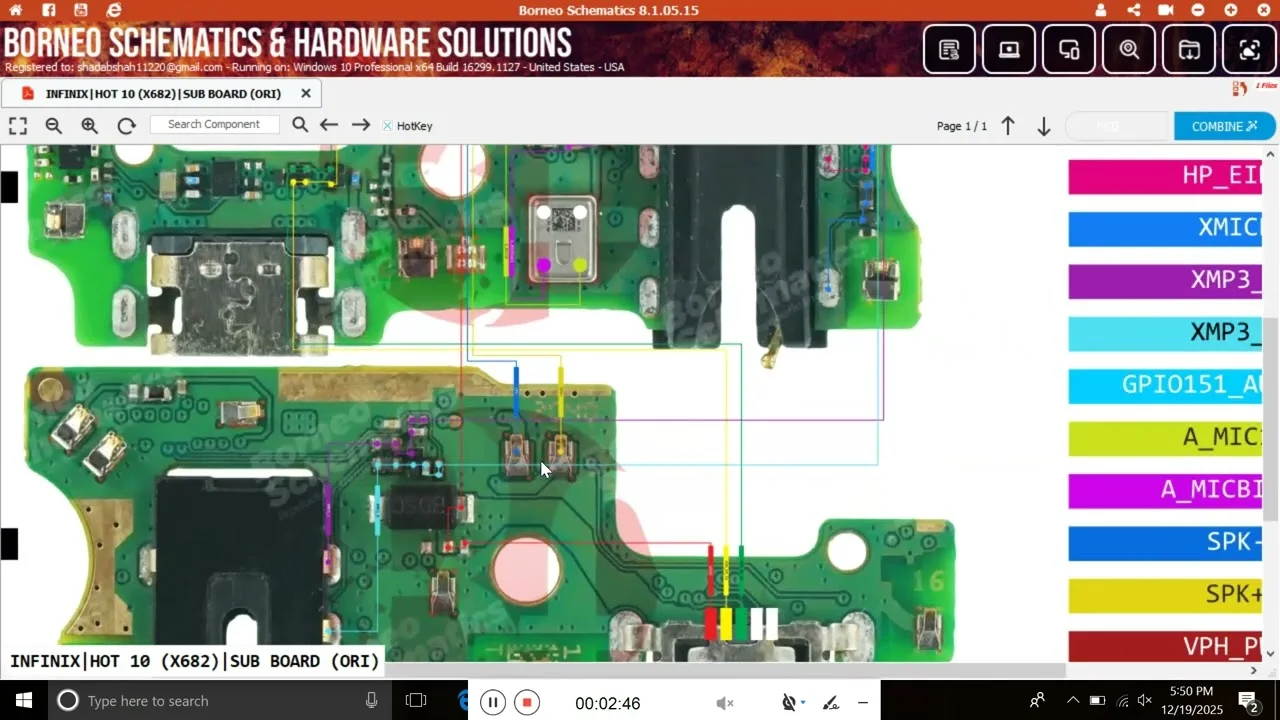Toggle the recorder microphone mute icon
The image size is (1280, 720).
click(788, 703)
